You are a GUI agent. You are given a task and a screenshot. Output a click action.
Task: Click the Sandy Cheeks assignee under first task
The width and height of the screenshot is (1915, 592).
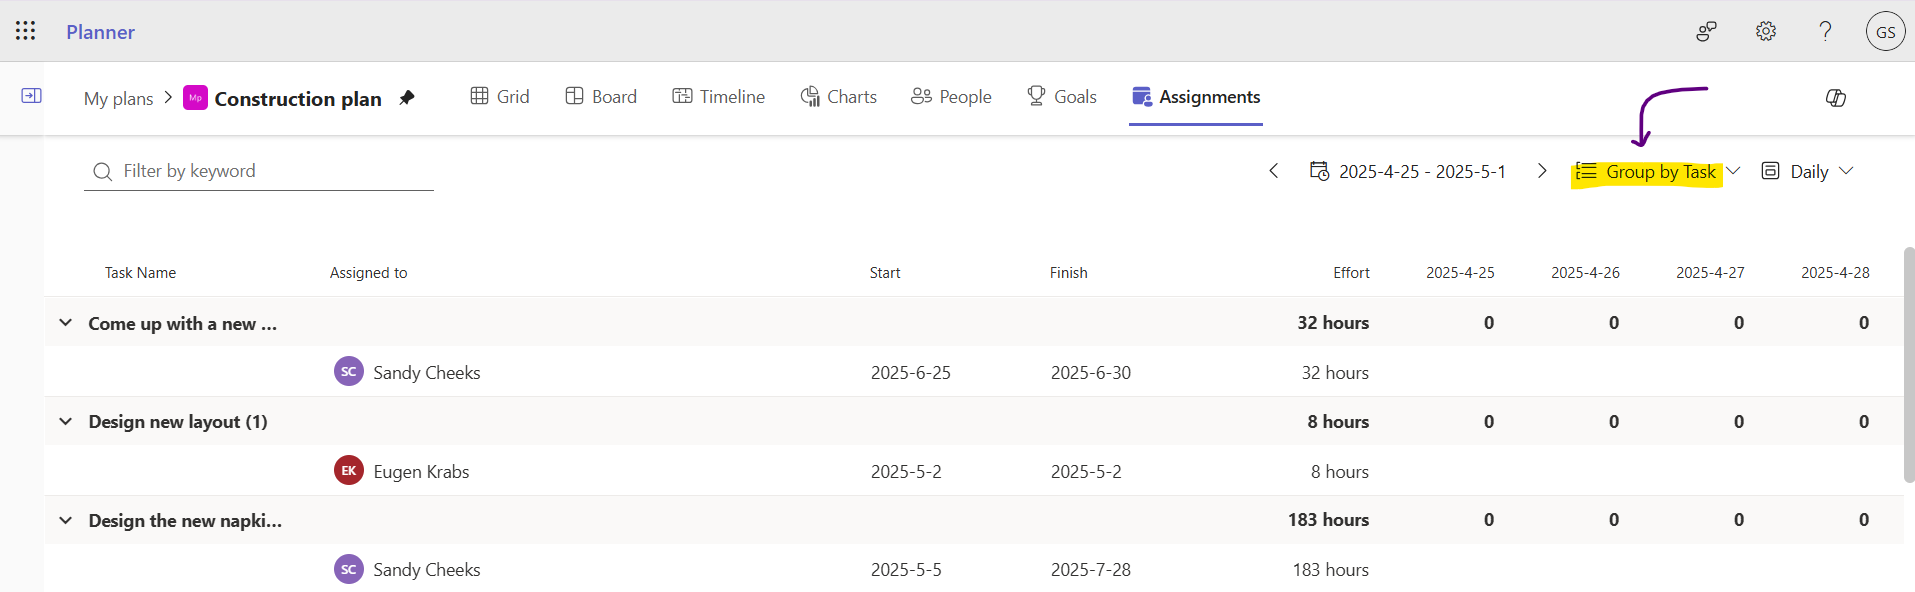(x=408, y=372)
